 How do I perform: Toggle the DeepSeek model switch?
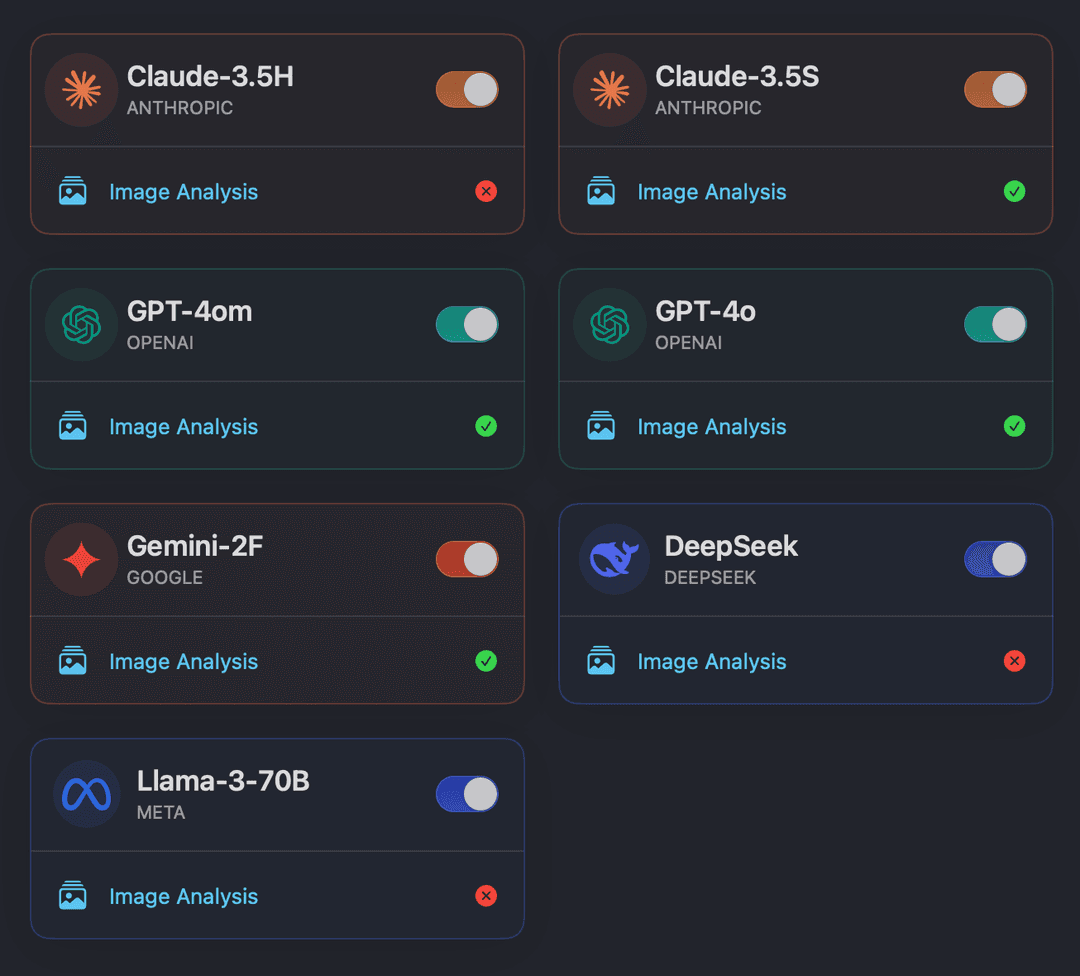coord(995,559)
